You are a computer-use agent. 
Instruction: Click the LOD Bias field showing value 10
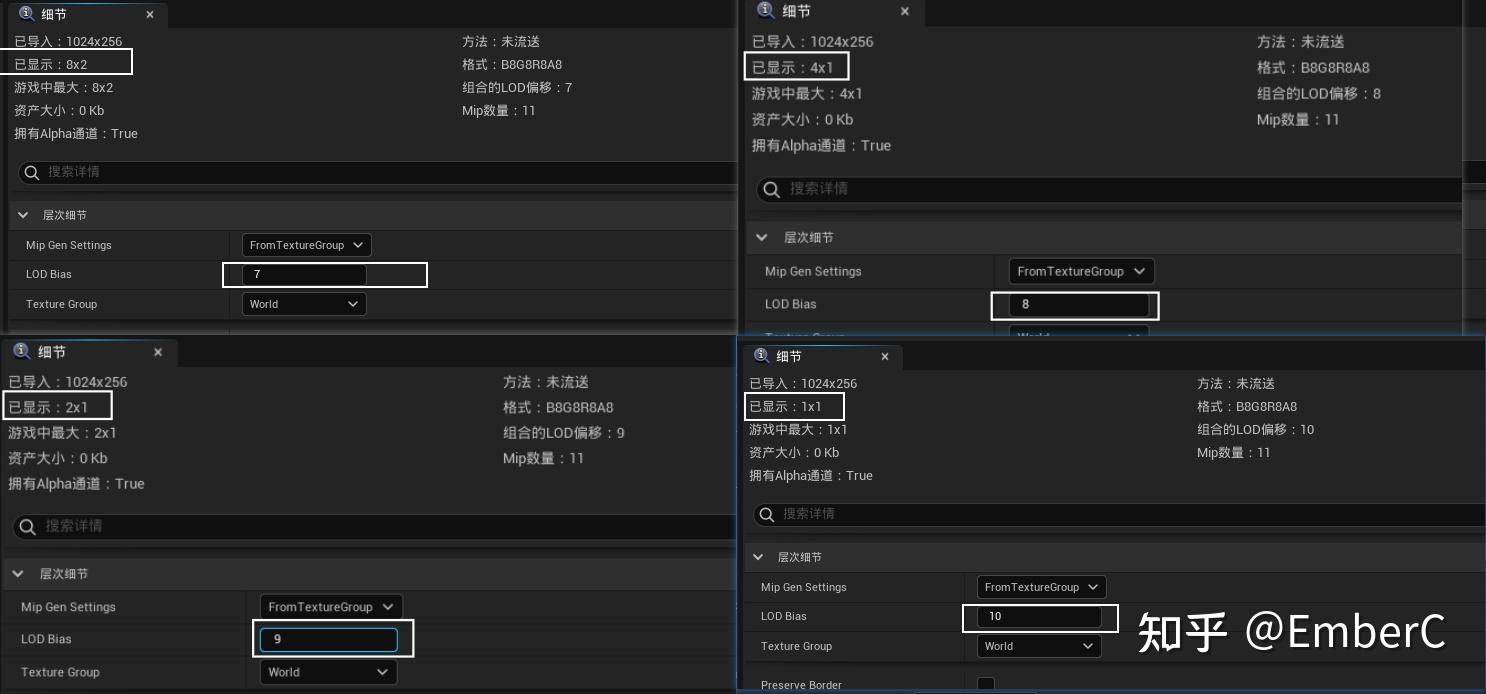(x=1040, y=617)
